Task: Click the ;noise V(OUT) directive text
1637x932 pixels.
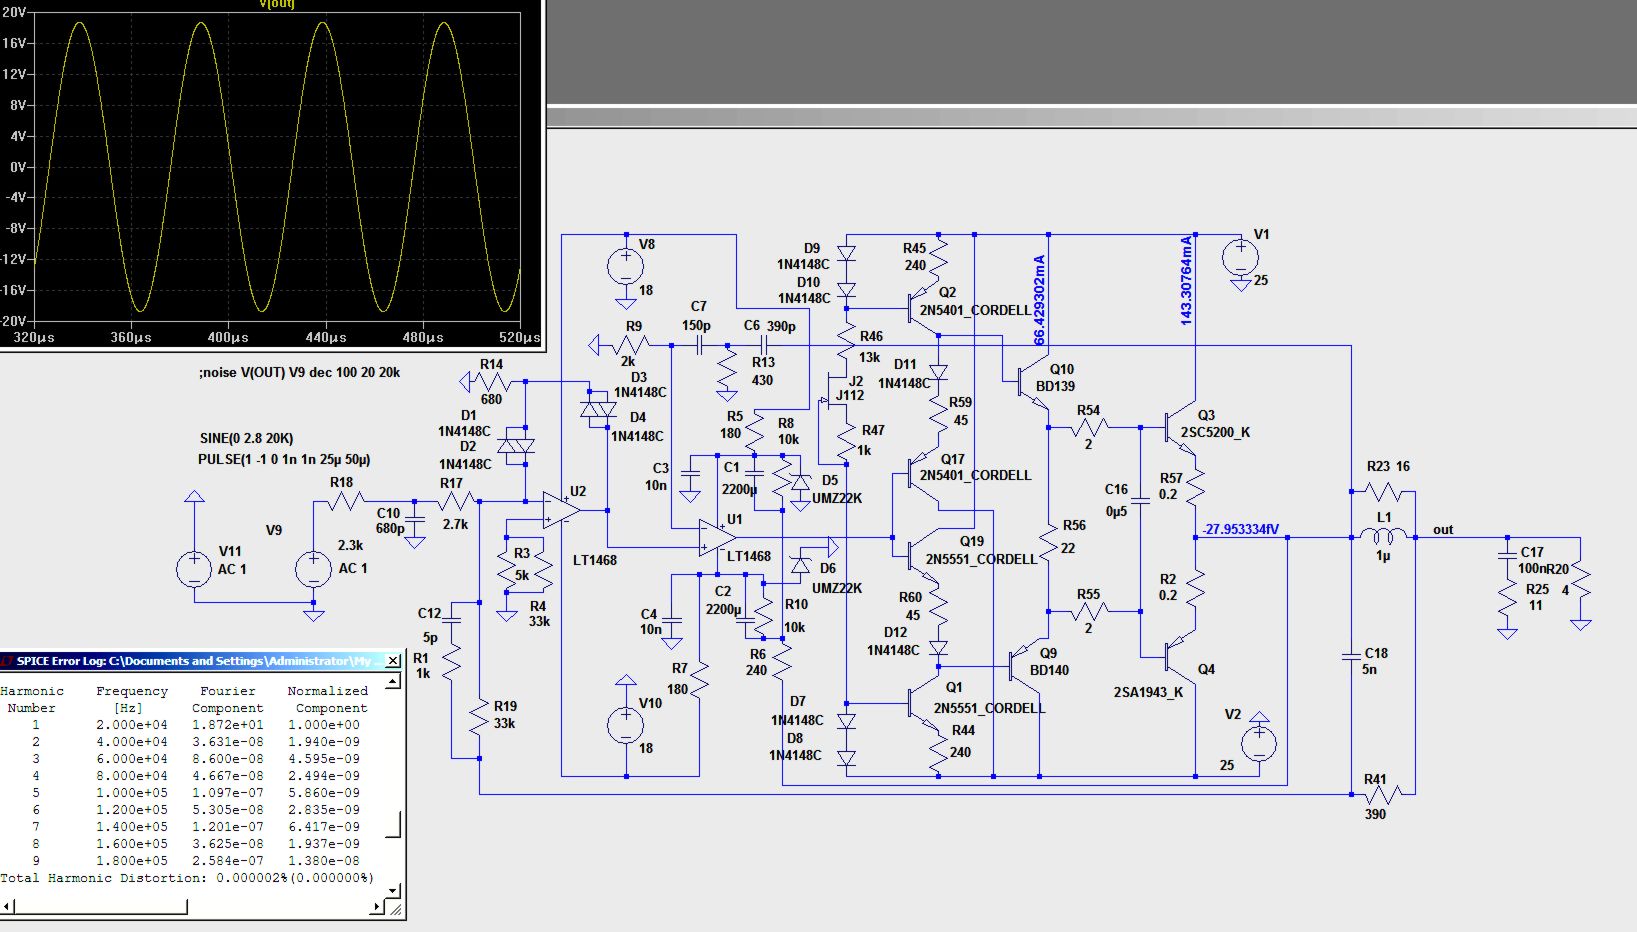Action: (300, 372)
